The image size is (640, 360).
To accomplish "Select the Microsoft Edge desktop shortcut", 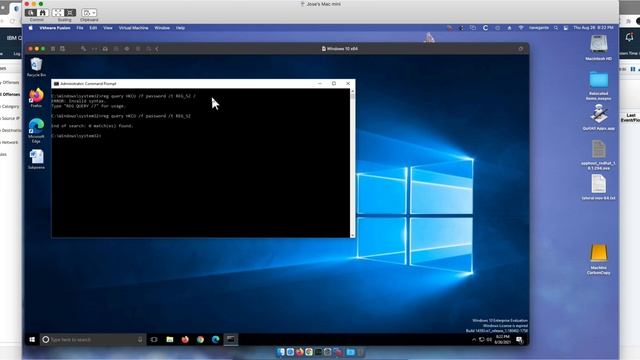I will coord(36,130).
